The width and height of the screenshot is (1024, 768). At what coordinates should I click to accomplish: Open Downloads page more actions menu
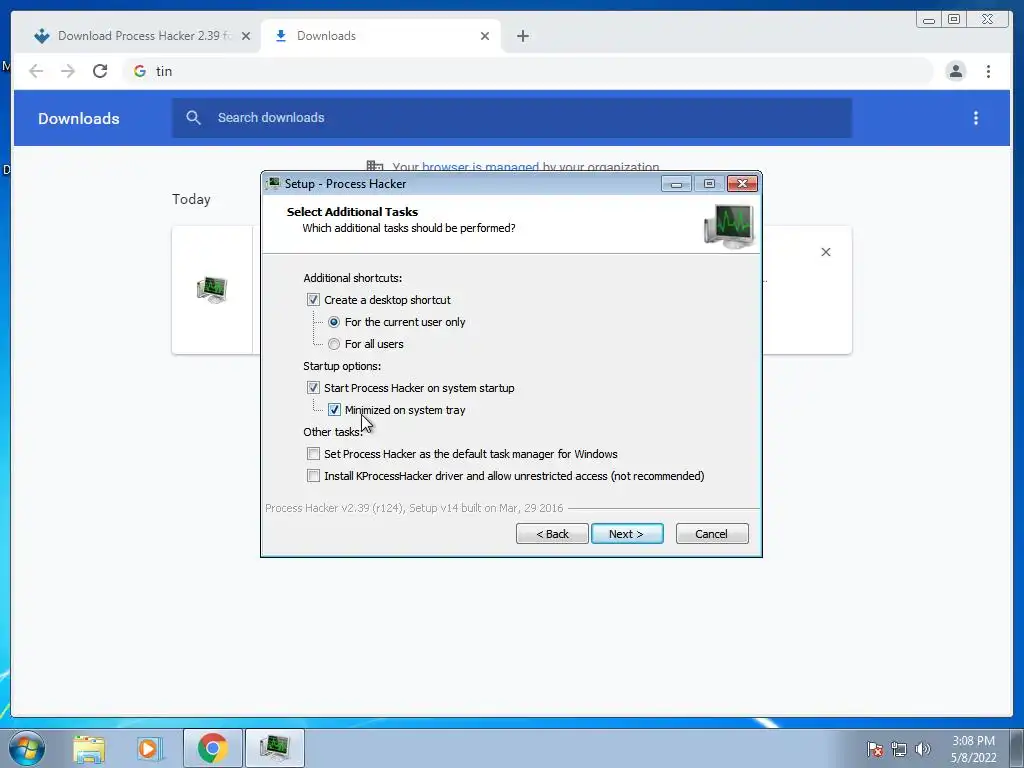(x=976, y=118)
